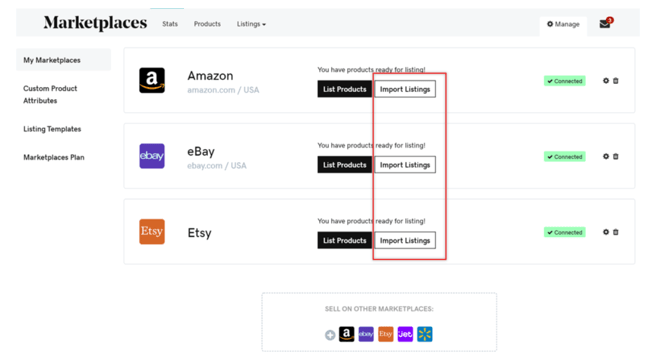The width and height of the screenshot is (656, 364).
Task: Add Amazon from other marketplaces icons
Action: pos(346,334)
